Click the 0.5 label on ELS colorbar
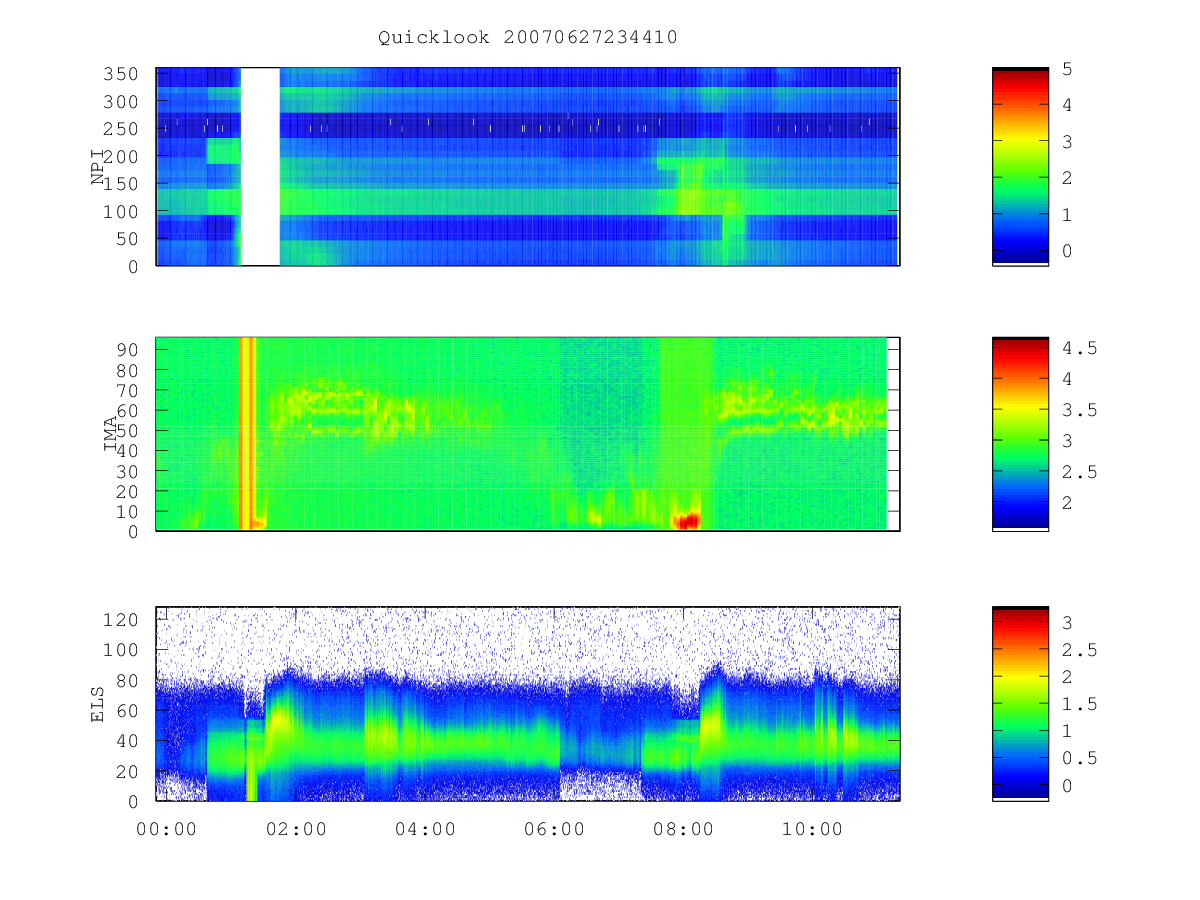 click(x=1078, y=758)
